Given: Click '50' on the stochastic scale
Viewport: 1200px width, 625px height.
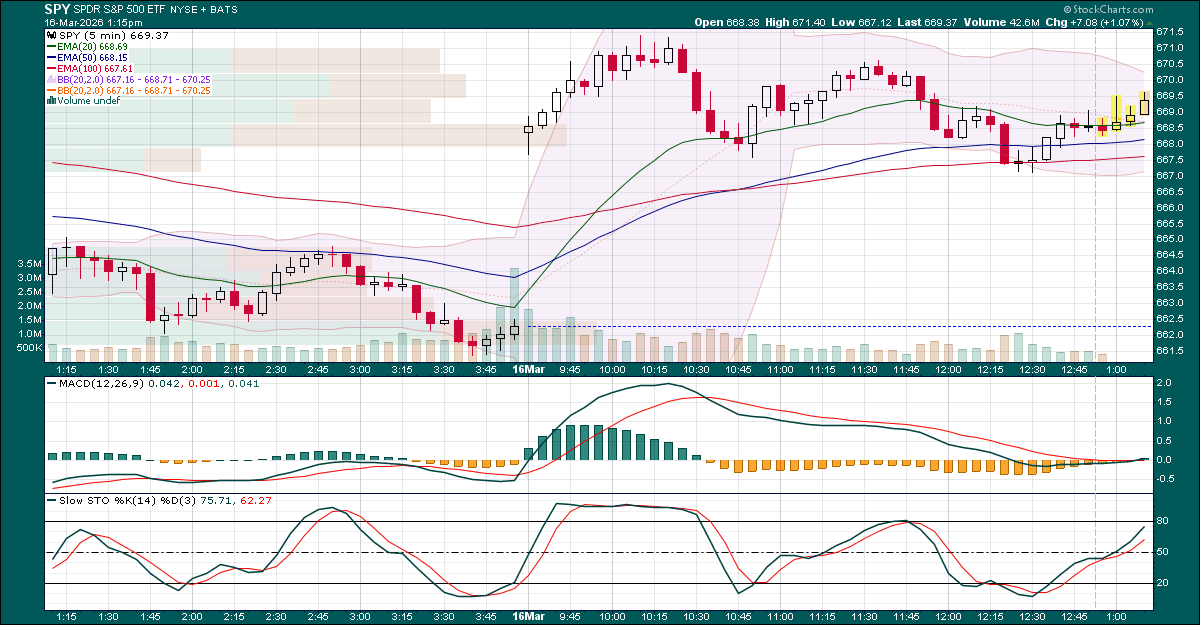Looking at the screenshot, I should pos(1163,552).
